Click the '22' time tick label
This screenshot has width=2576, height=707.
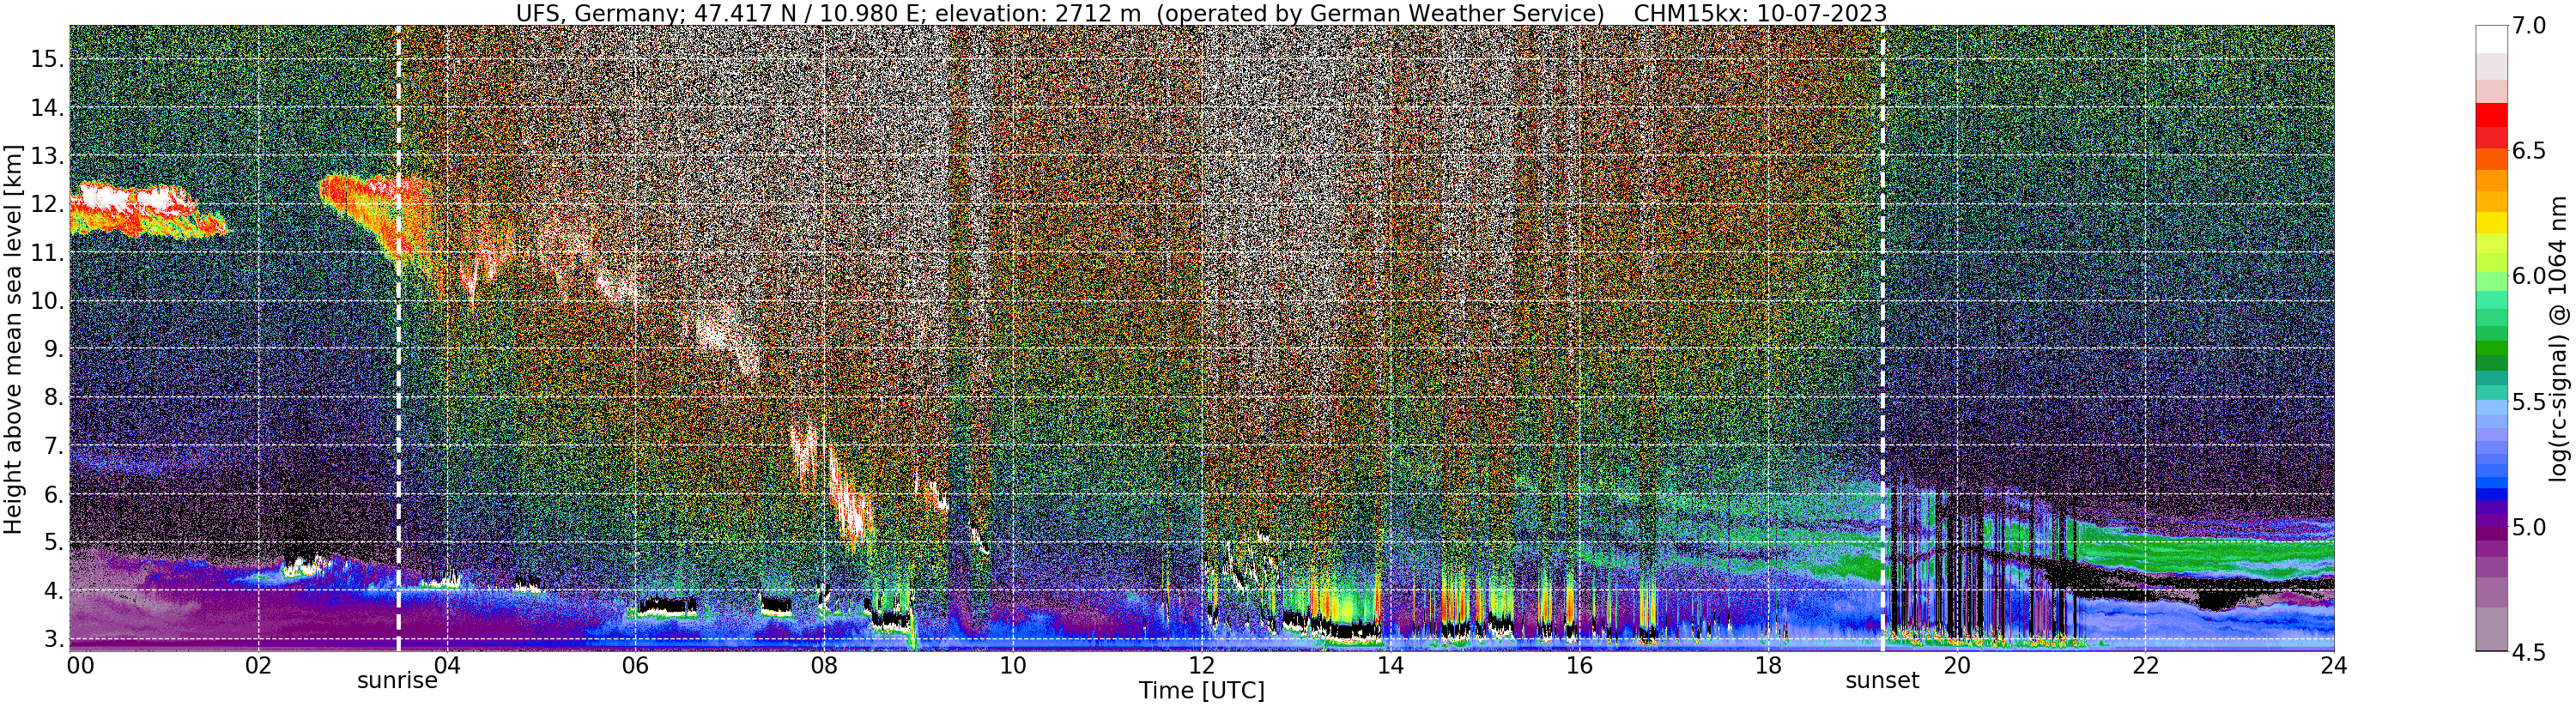2144,665
